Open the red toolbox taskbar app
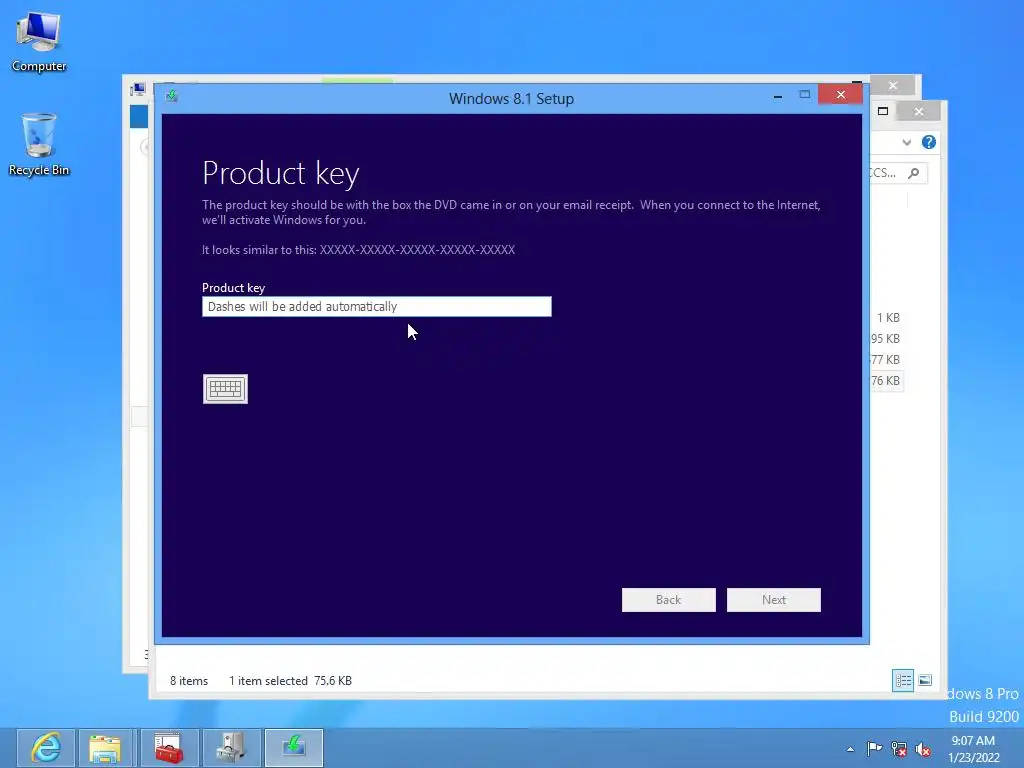Image resolution: width=1024 pixels, height=768 pixels. click(168, 747)
